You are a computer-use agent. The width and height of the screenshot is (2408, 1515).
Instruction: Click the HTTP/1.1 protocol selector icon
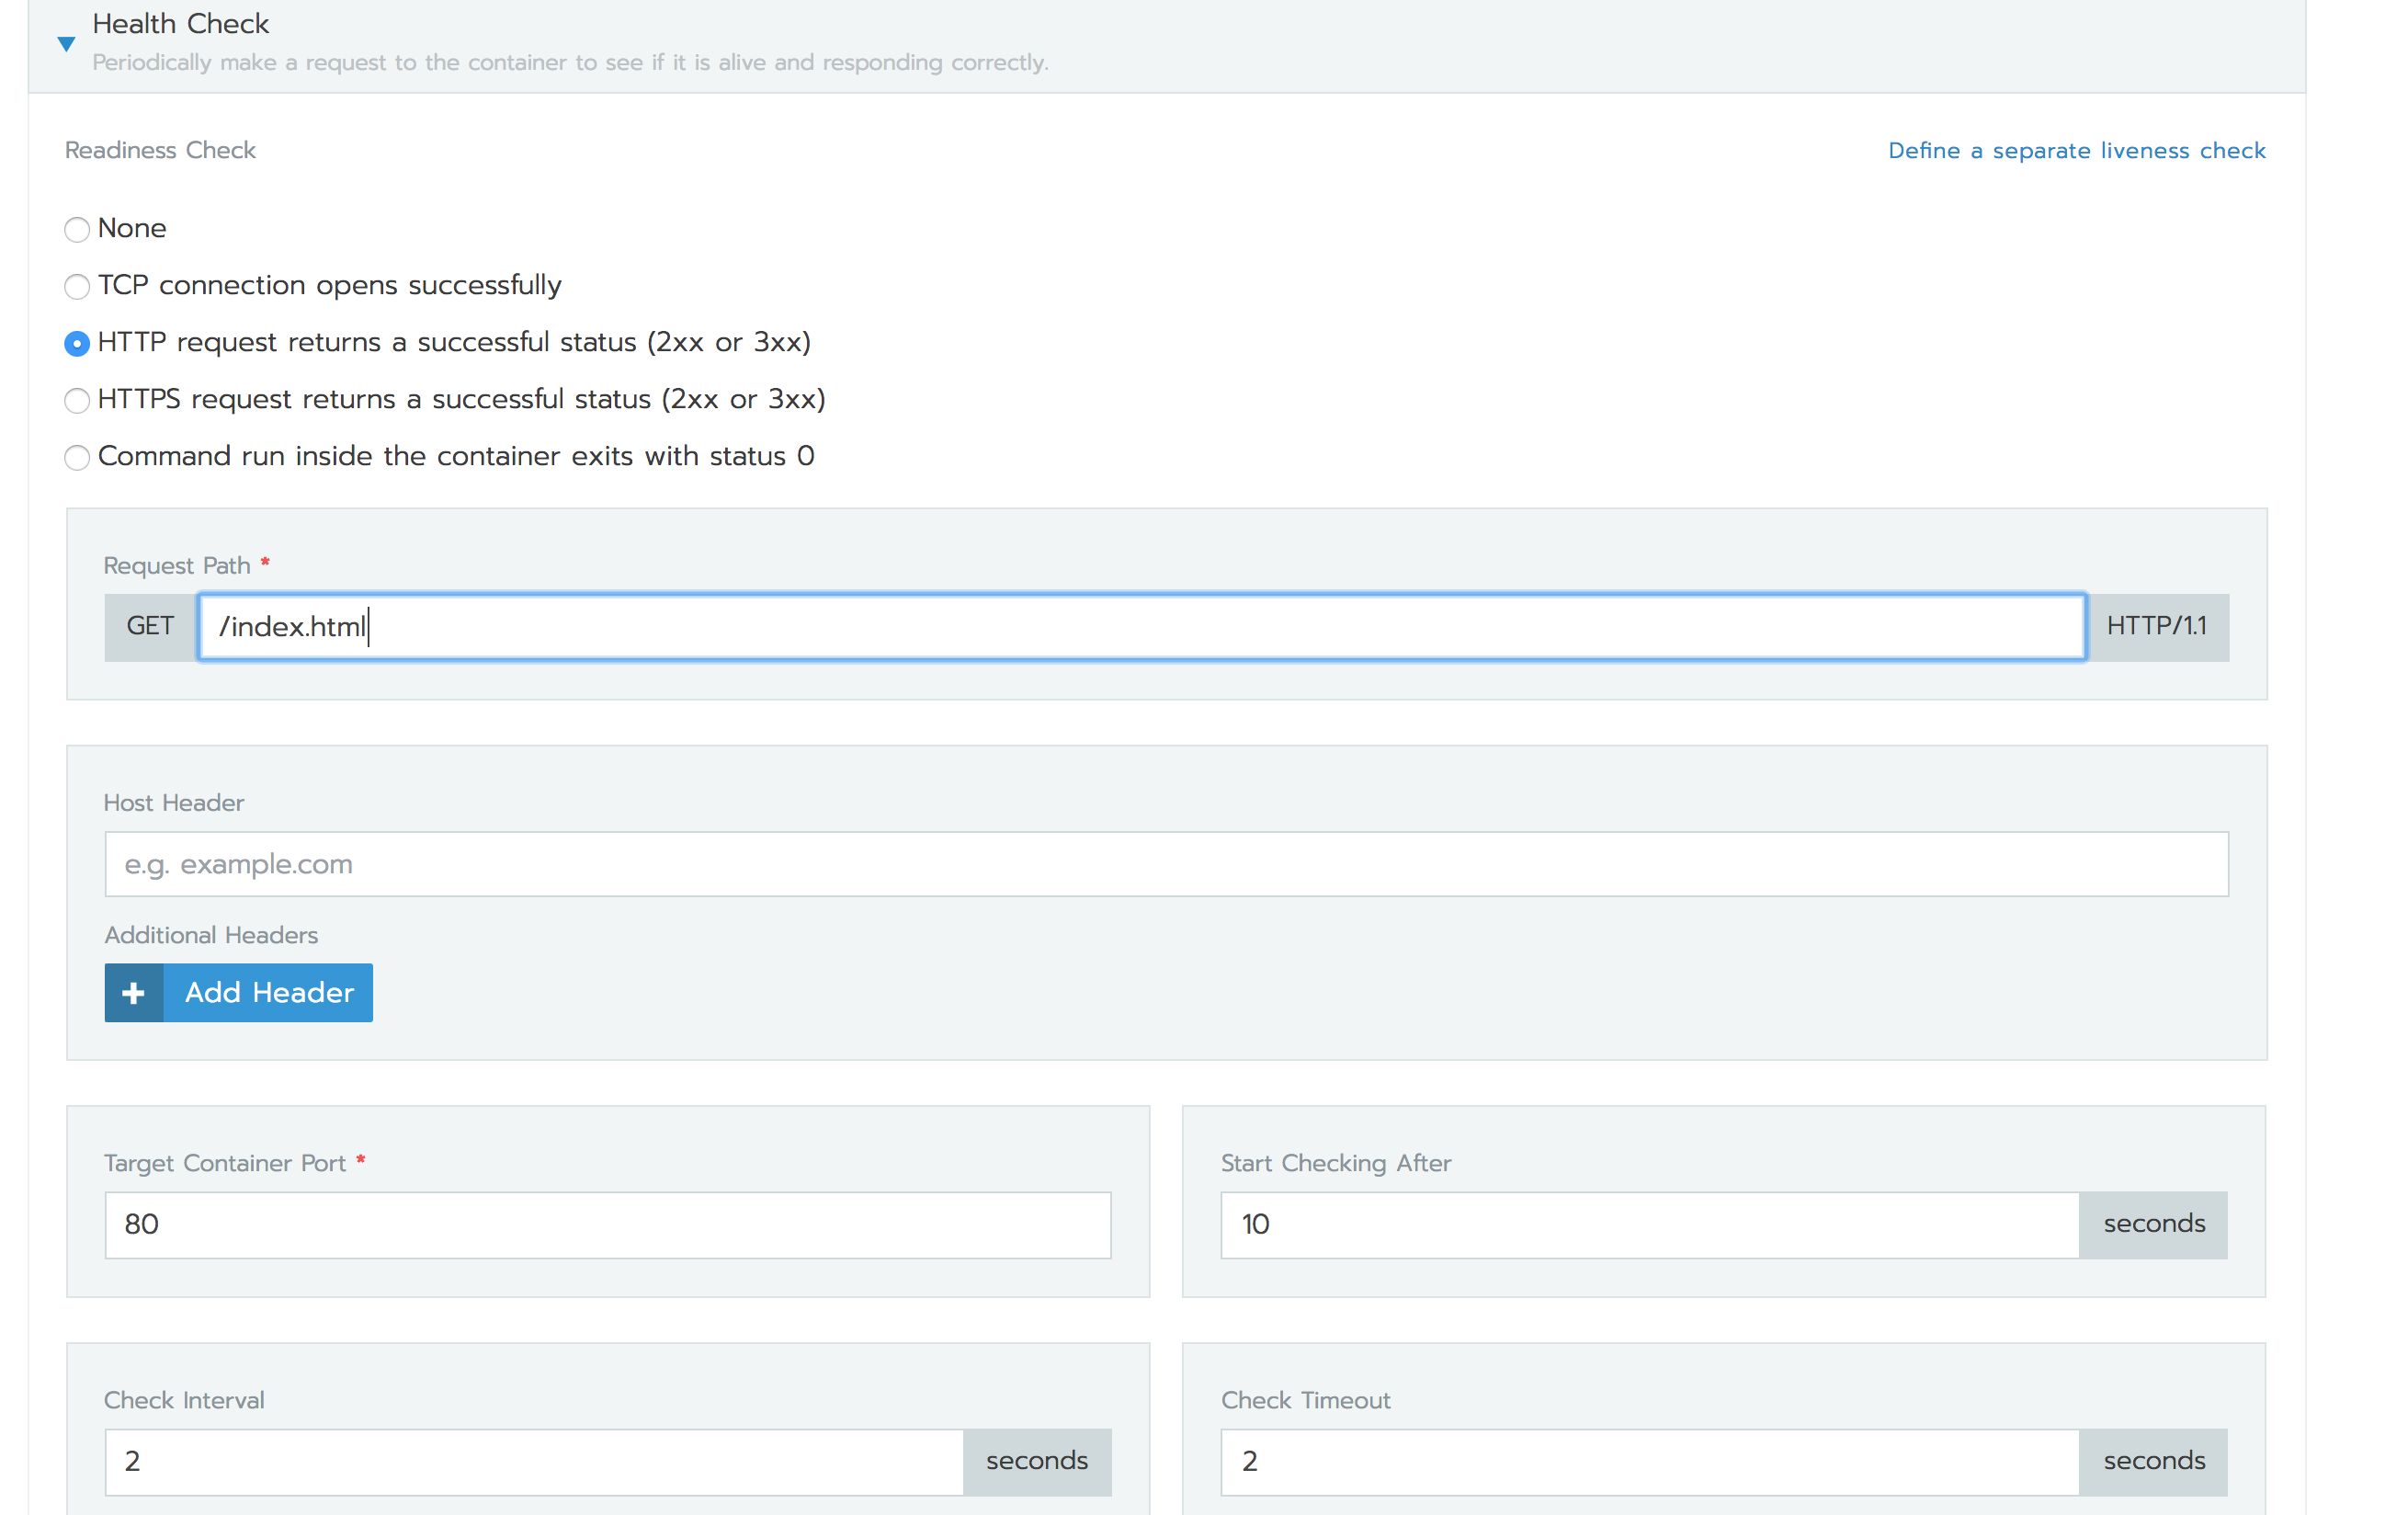pos(2159,627)
